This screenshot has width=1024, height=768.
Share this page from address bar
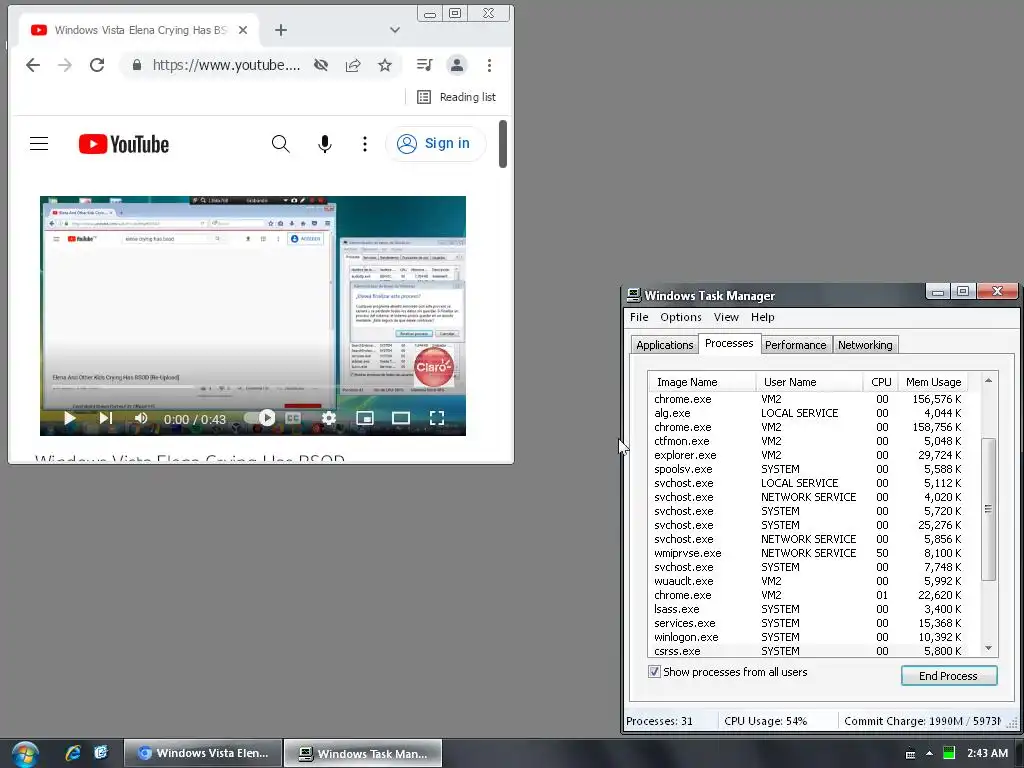pyautogui.click(x=353, y=65)
